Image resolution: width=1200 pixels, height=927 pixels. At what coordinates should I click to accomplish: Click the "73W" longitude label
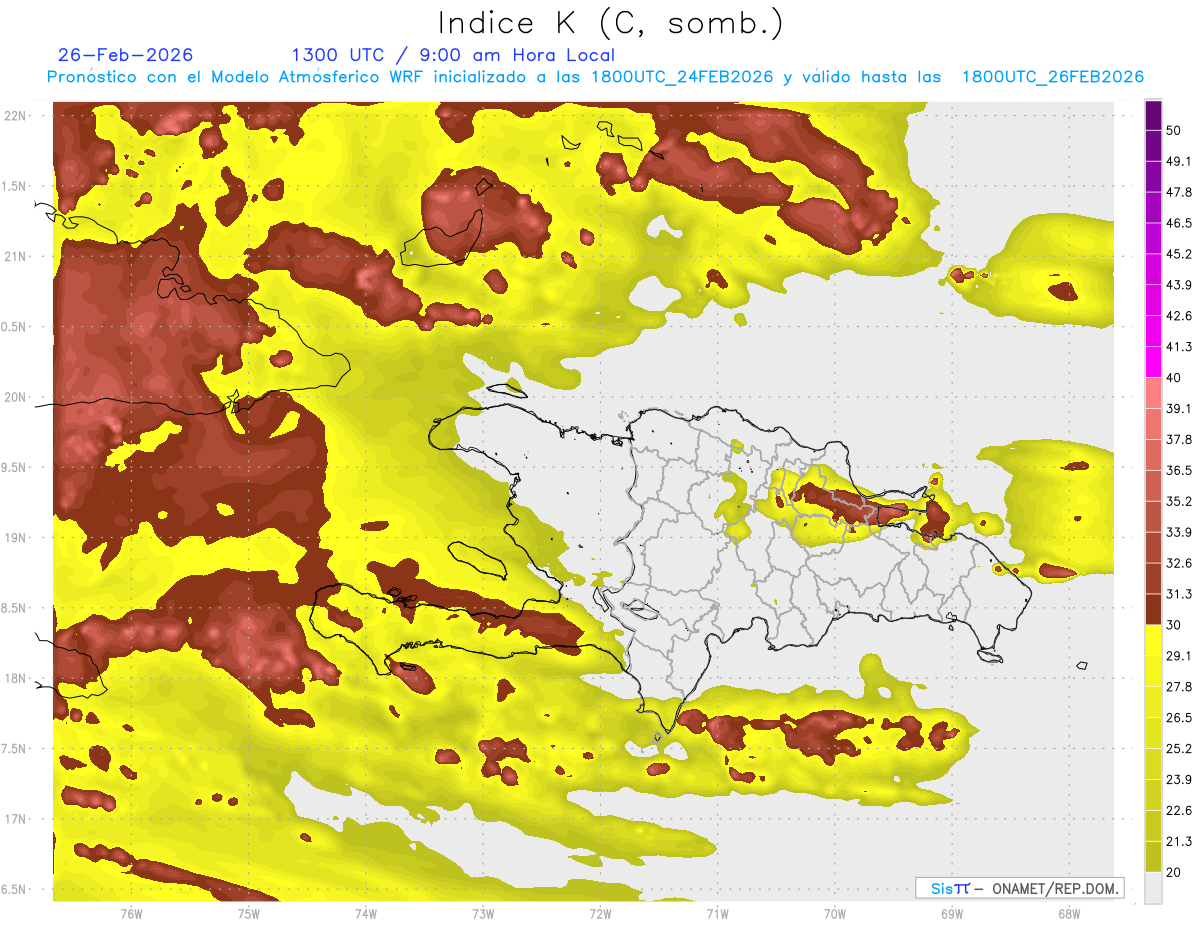coord(482,913)
